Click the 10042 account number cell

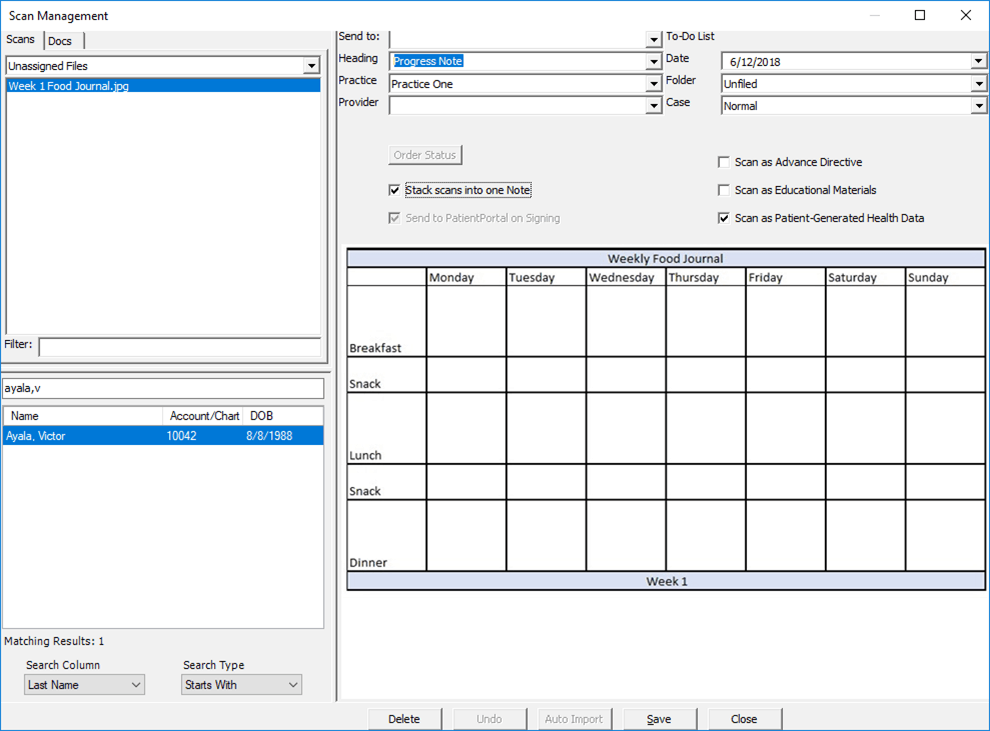(182, 436)
